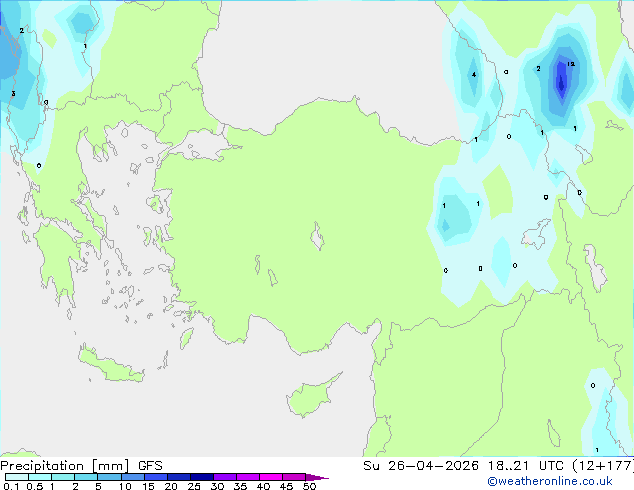Click the "Precipitation [mm] GFS" title text
This screenshot has width=634, height=490.
81,466
